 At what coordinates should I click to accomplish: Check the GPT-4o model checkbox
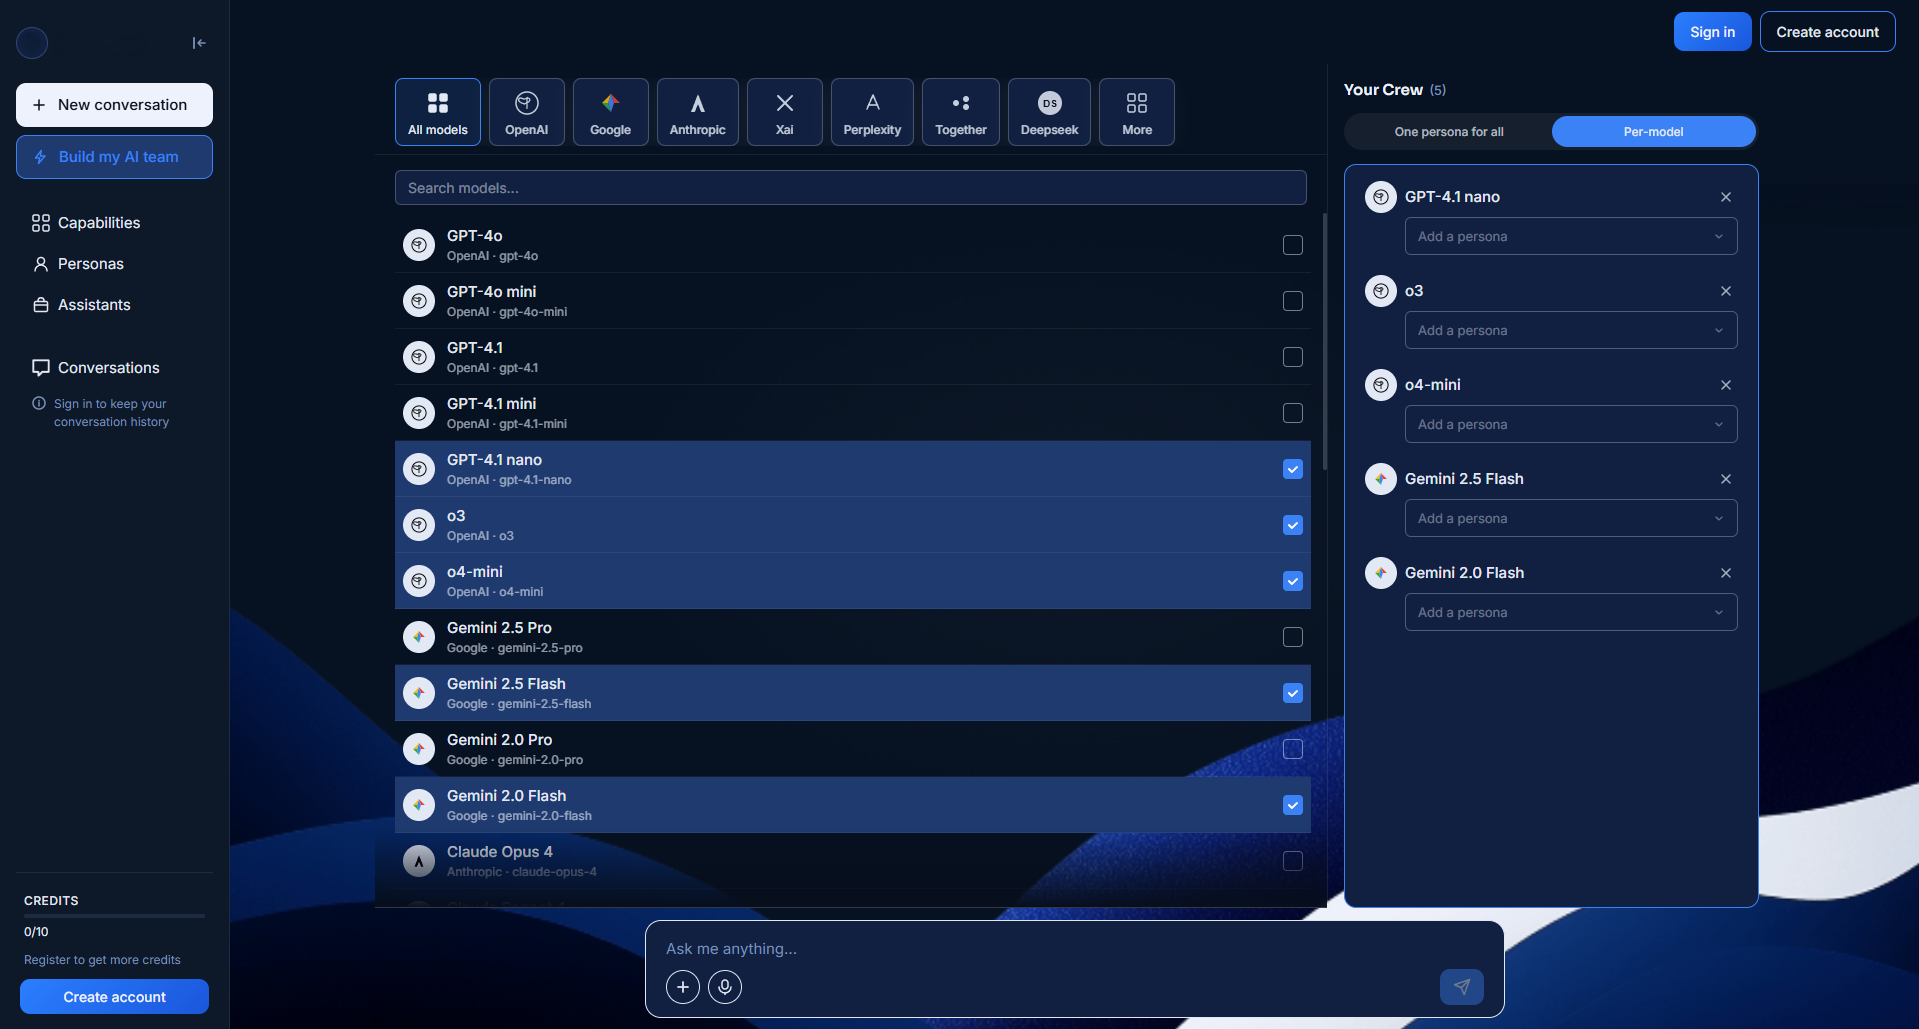click(1293, 245)
